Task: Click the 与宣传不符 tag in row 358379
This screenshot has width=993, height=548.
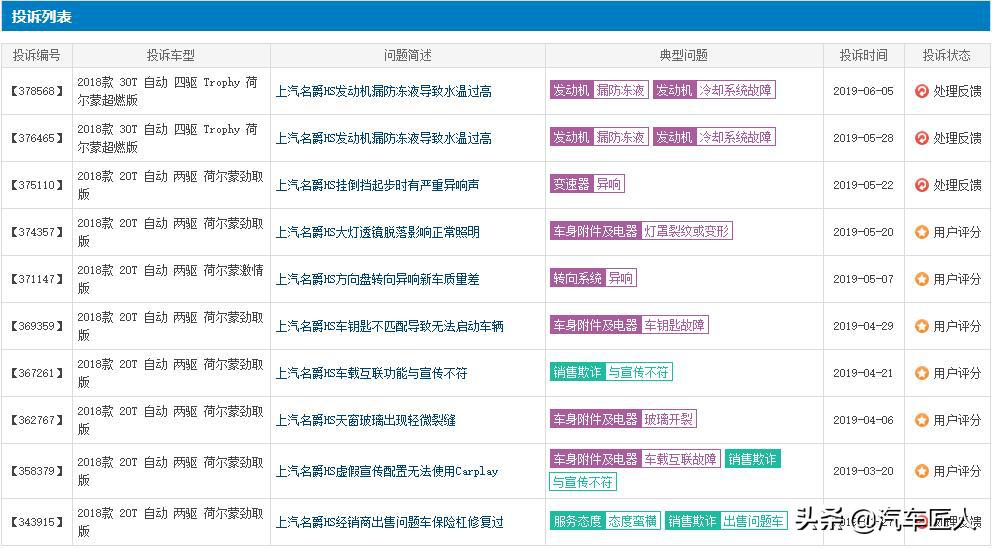Action: coord(583,483)
